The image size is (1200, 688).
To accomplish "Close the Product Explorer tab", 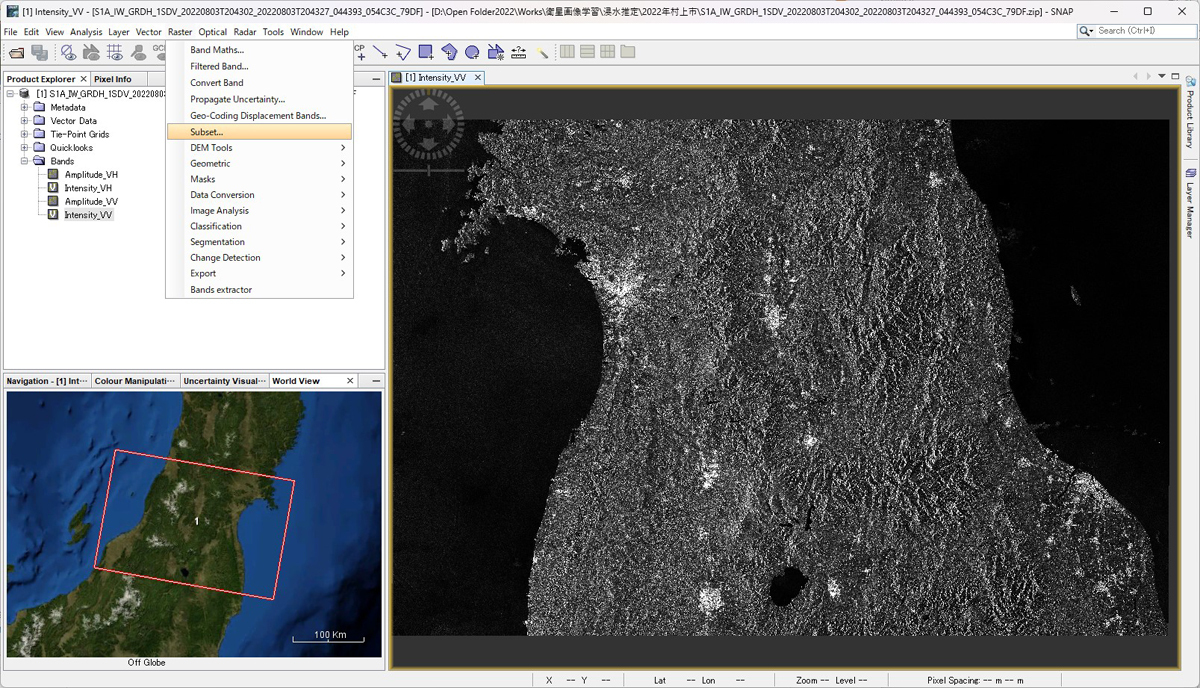I will coord(83,79).
